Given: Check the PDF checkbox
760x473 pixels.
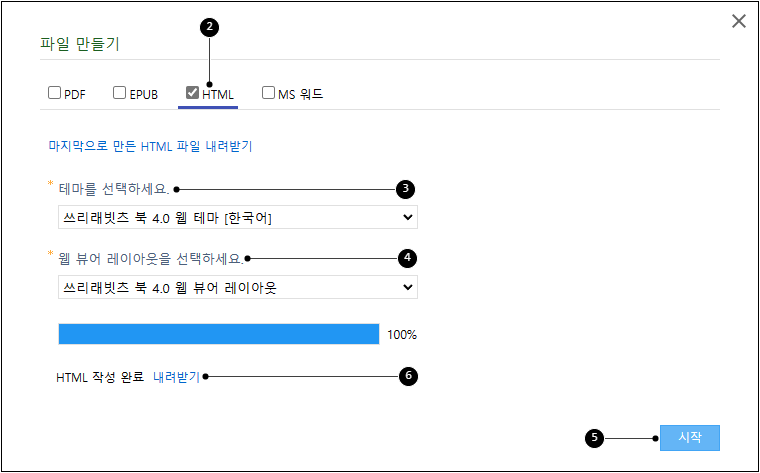Looking at the screenshot, I should click(54, 93).
